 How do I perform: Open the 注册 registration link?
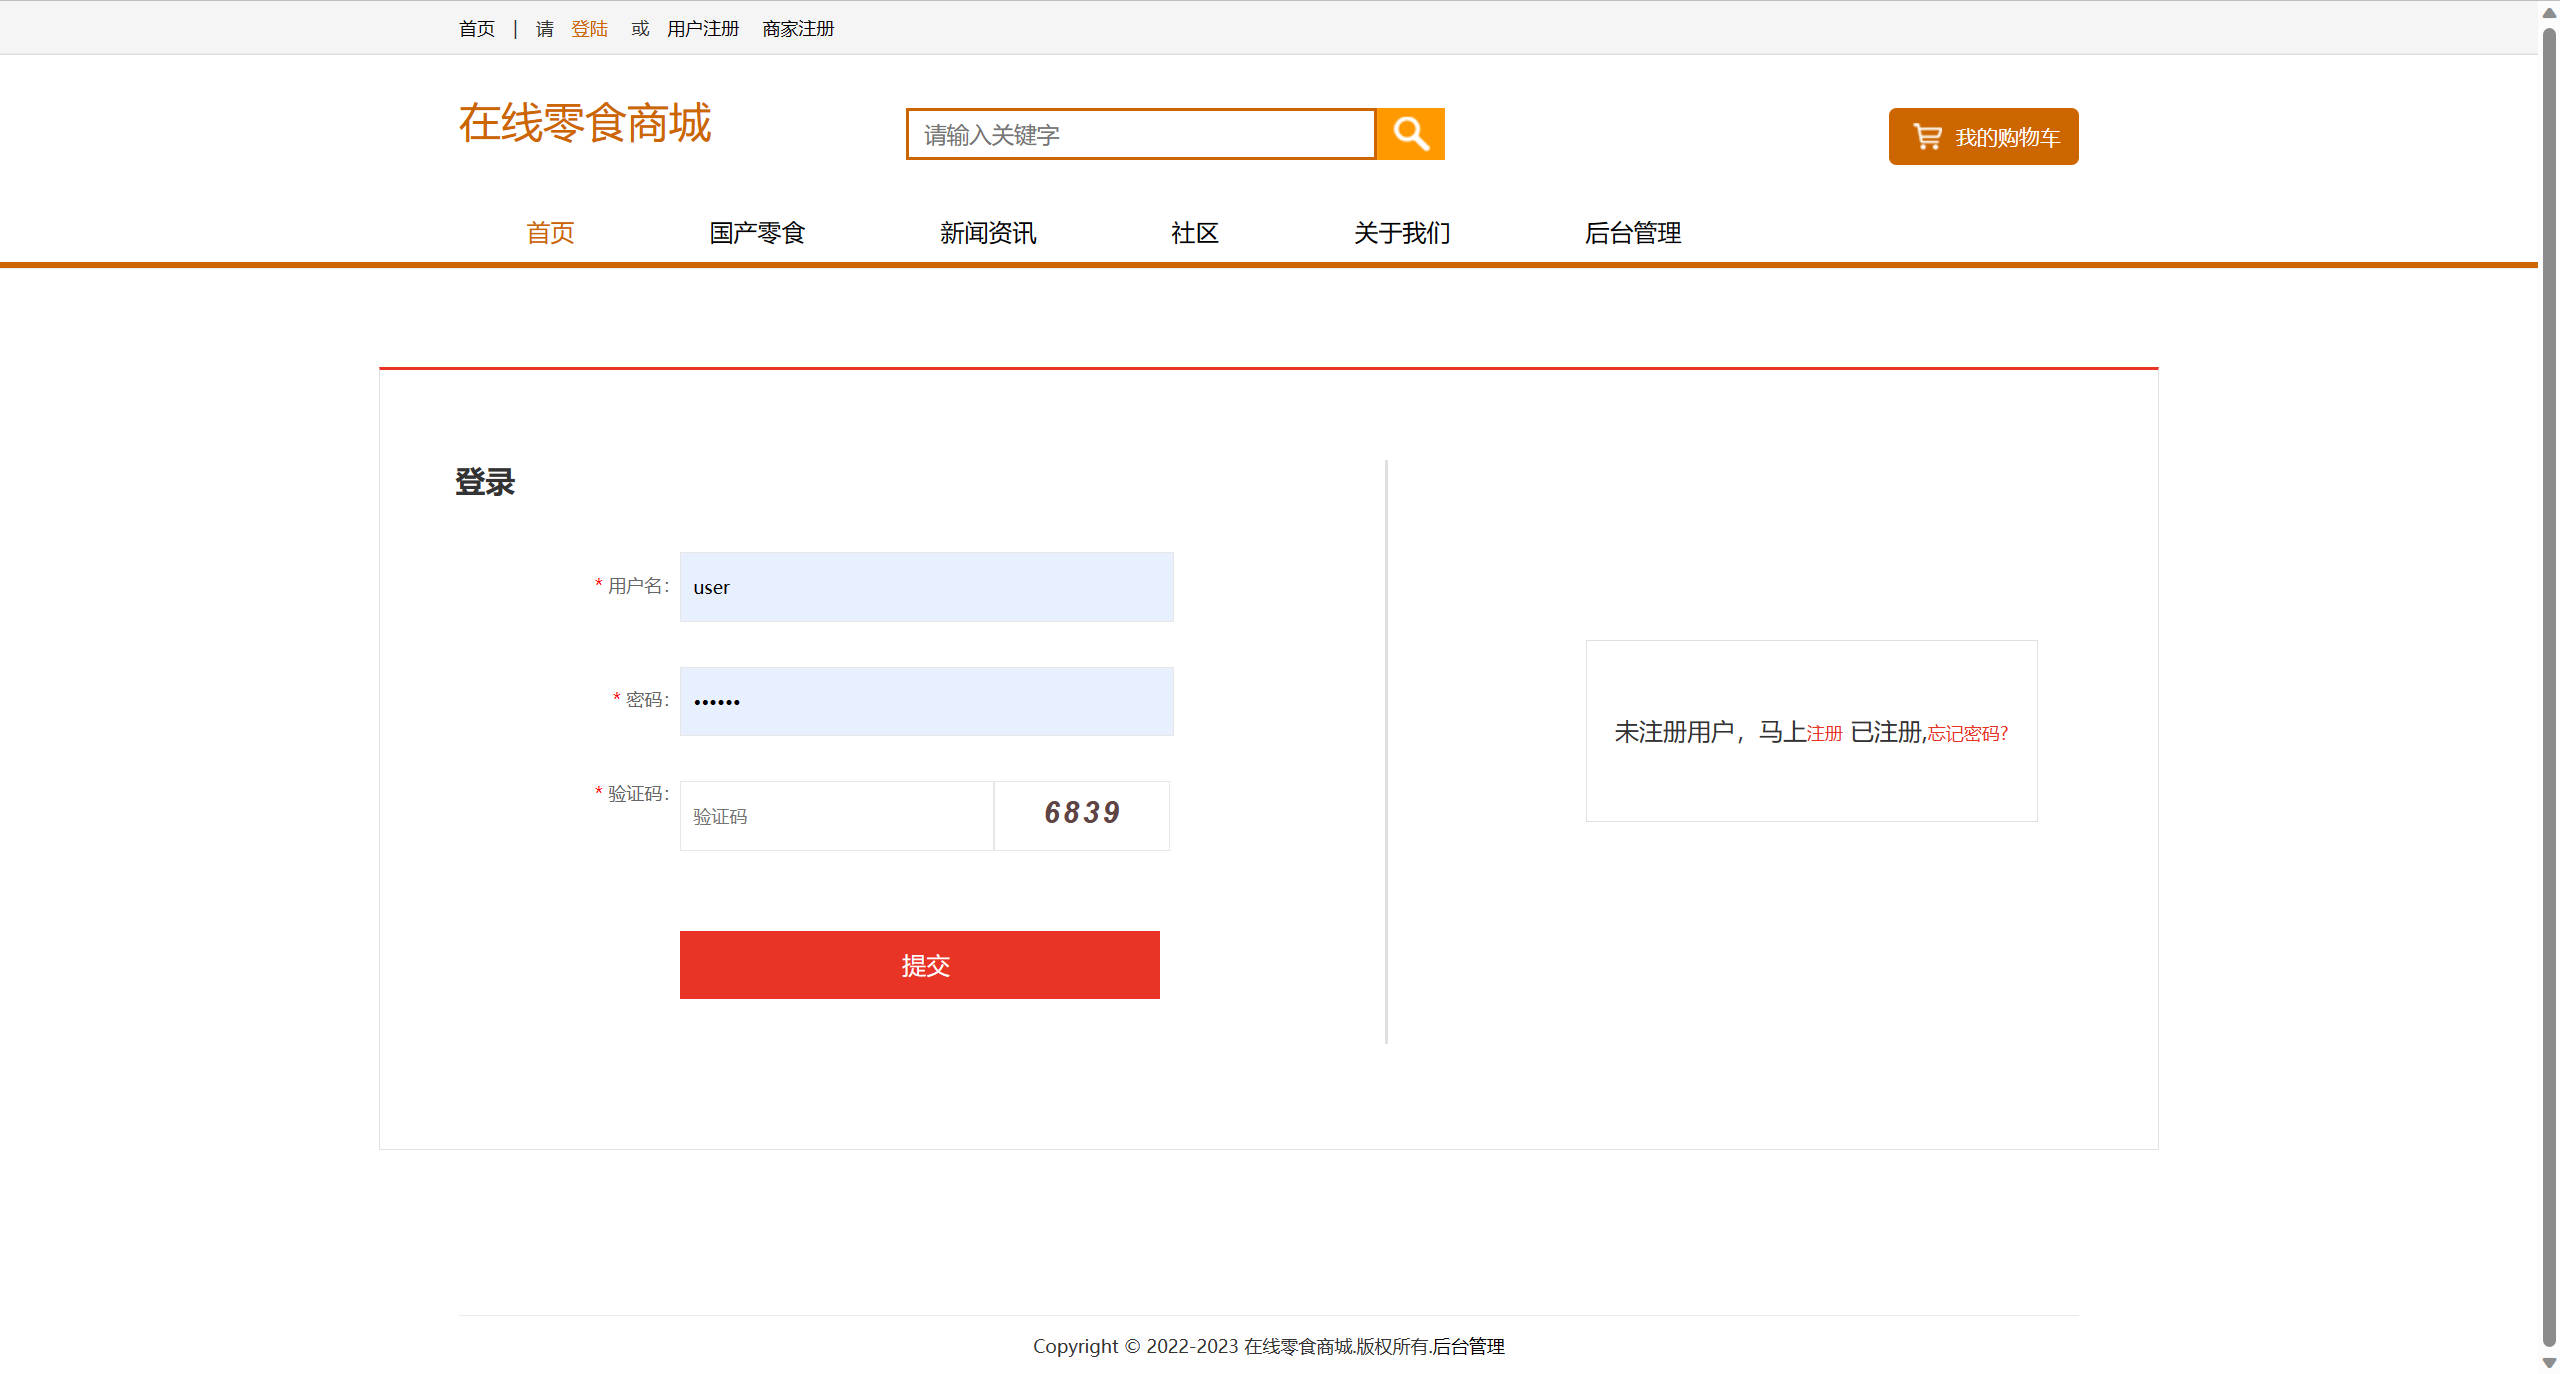click(1824, 733)
